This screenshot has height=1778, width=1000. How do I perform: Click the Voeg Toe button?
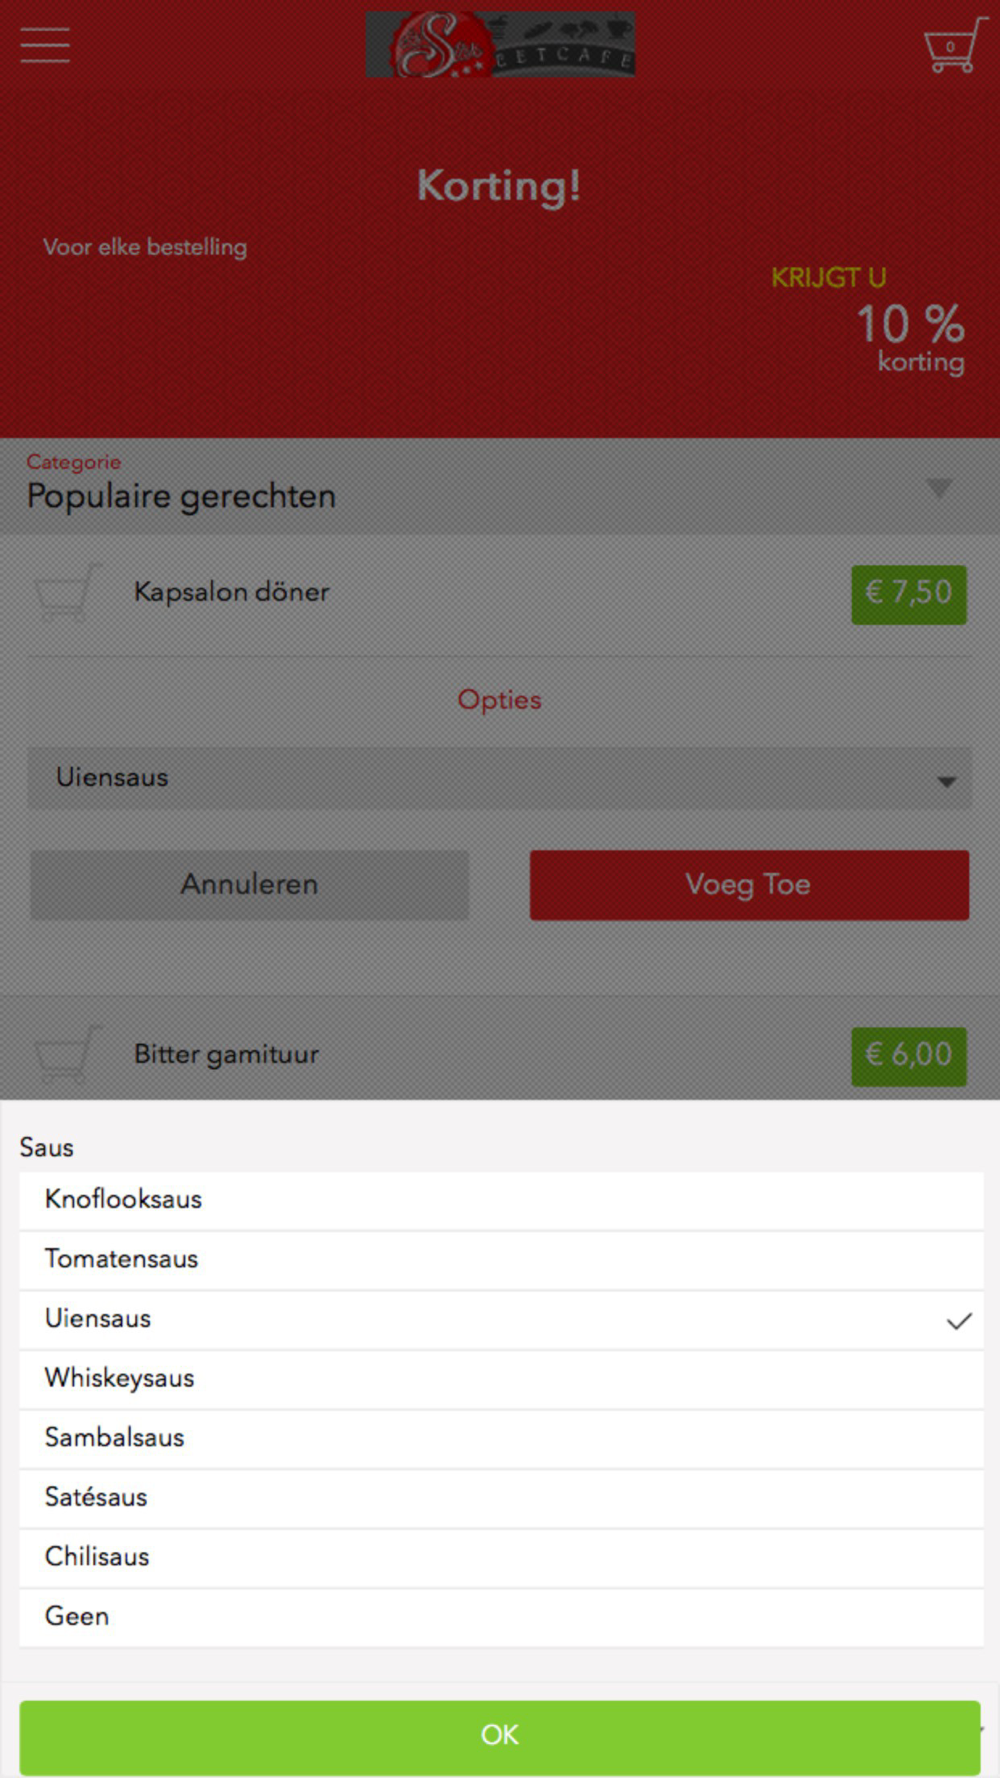point(749,885)
